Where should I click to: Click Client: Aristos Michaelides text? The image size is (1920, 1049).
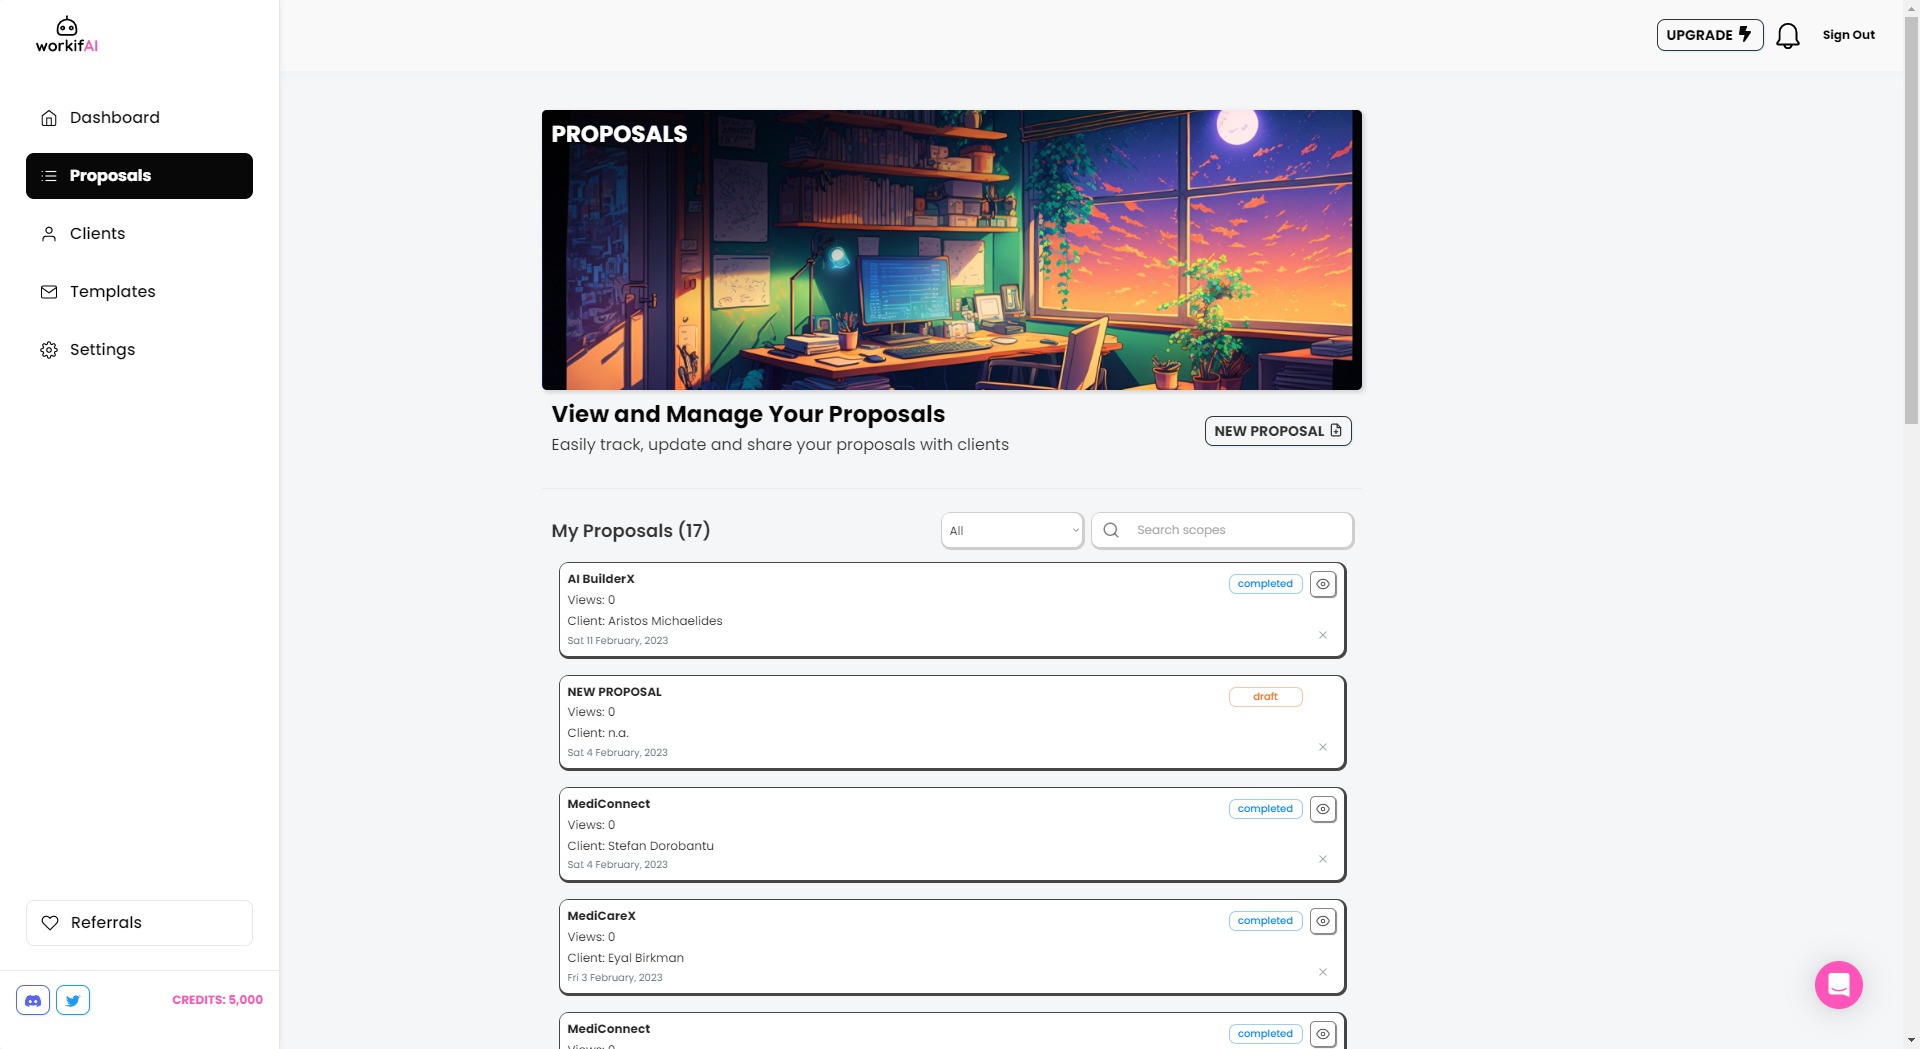click(645, 621)
